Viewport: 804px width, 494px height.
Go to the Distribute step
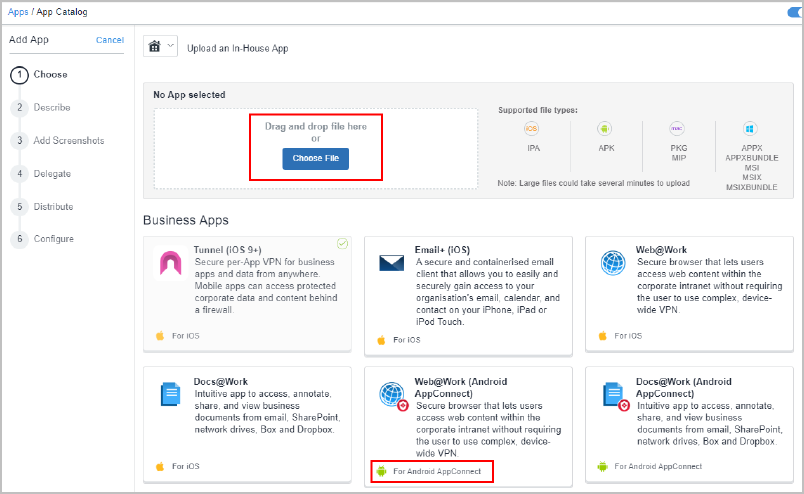[53, 206]
